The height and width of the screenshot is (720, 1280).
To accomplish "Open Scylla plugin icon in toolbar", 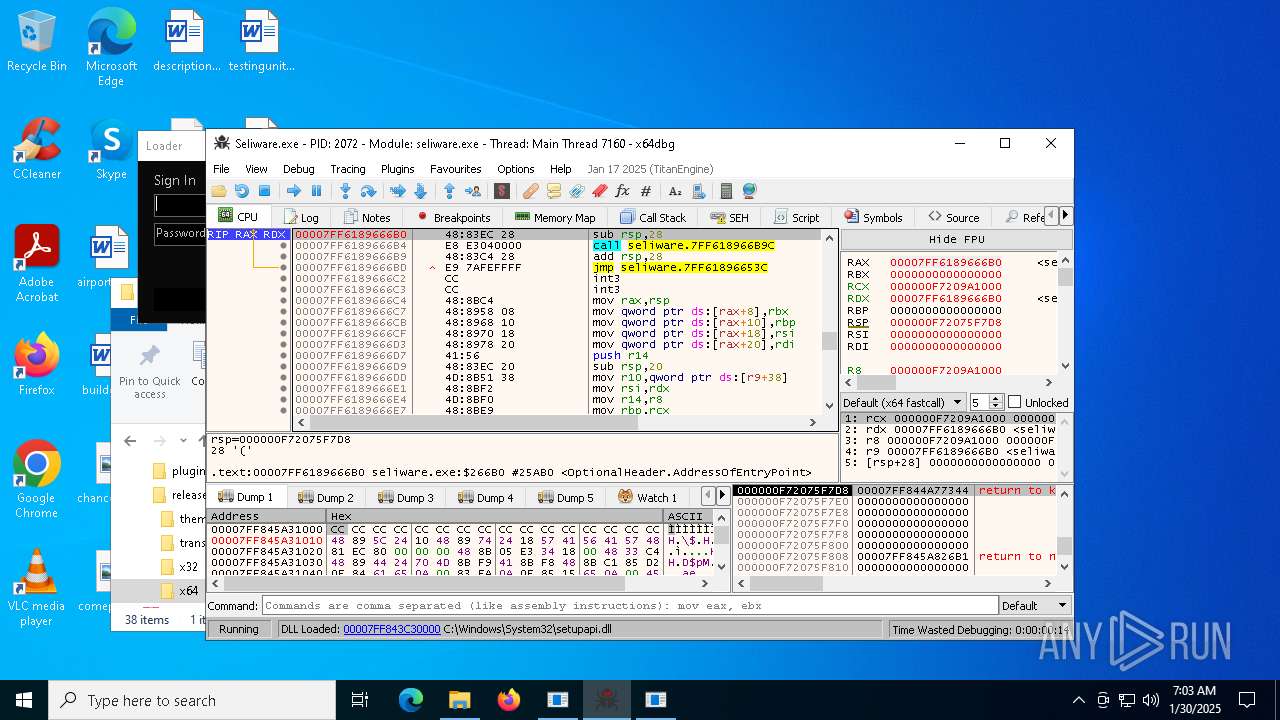I will [502, 191].
